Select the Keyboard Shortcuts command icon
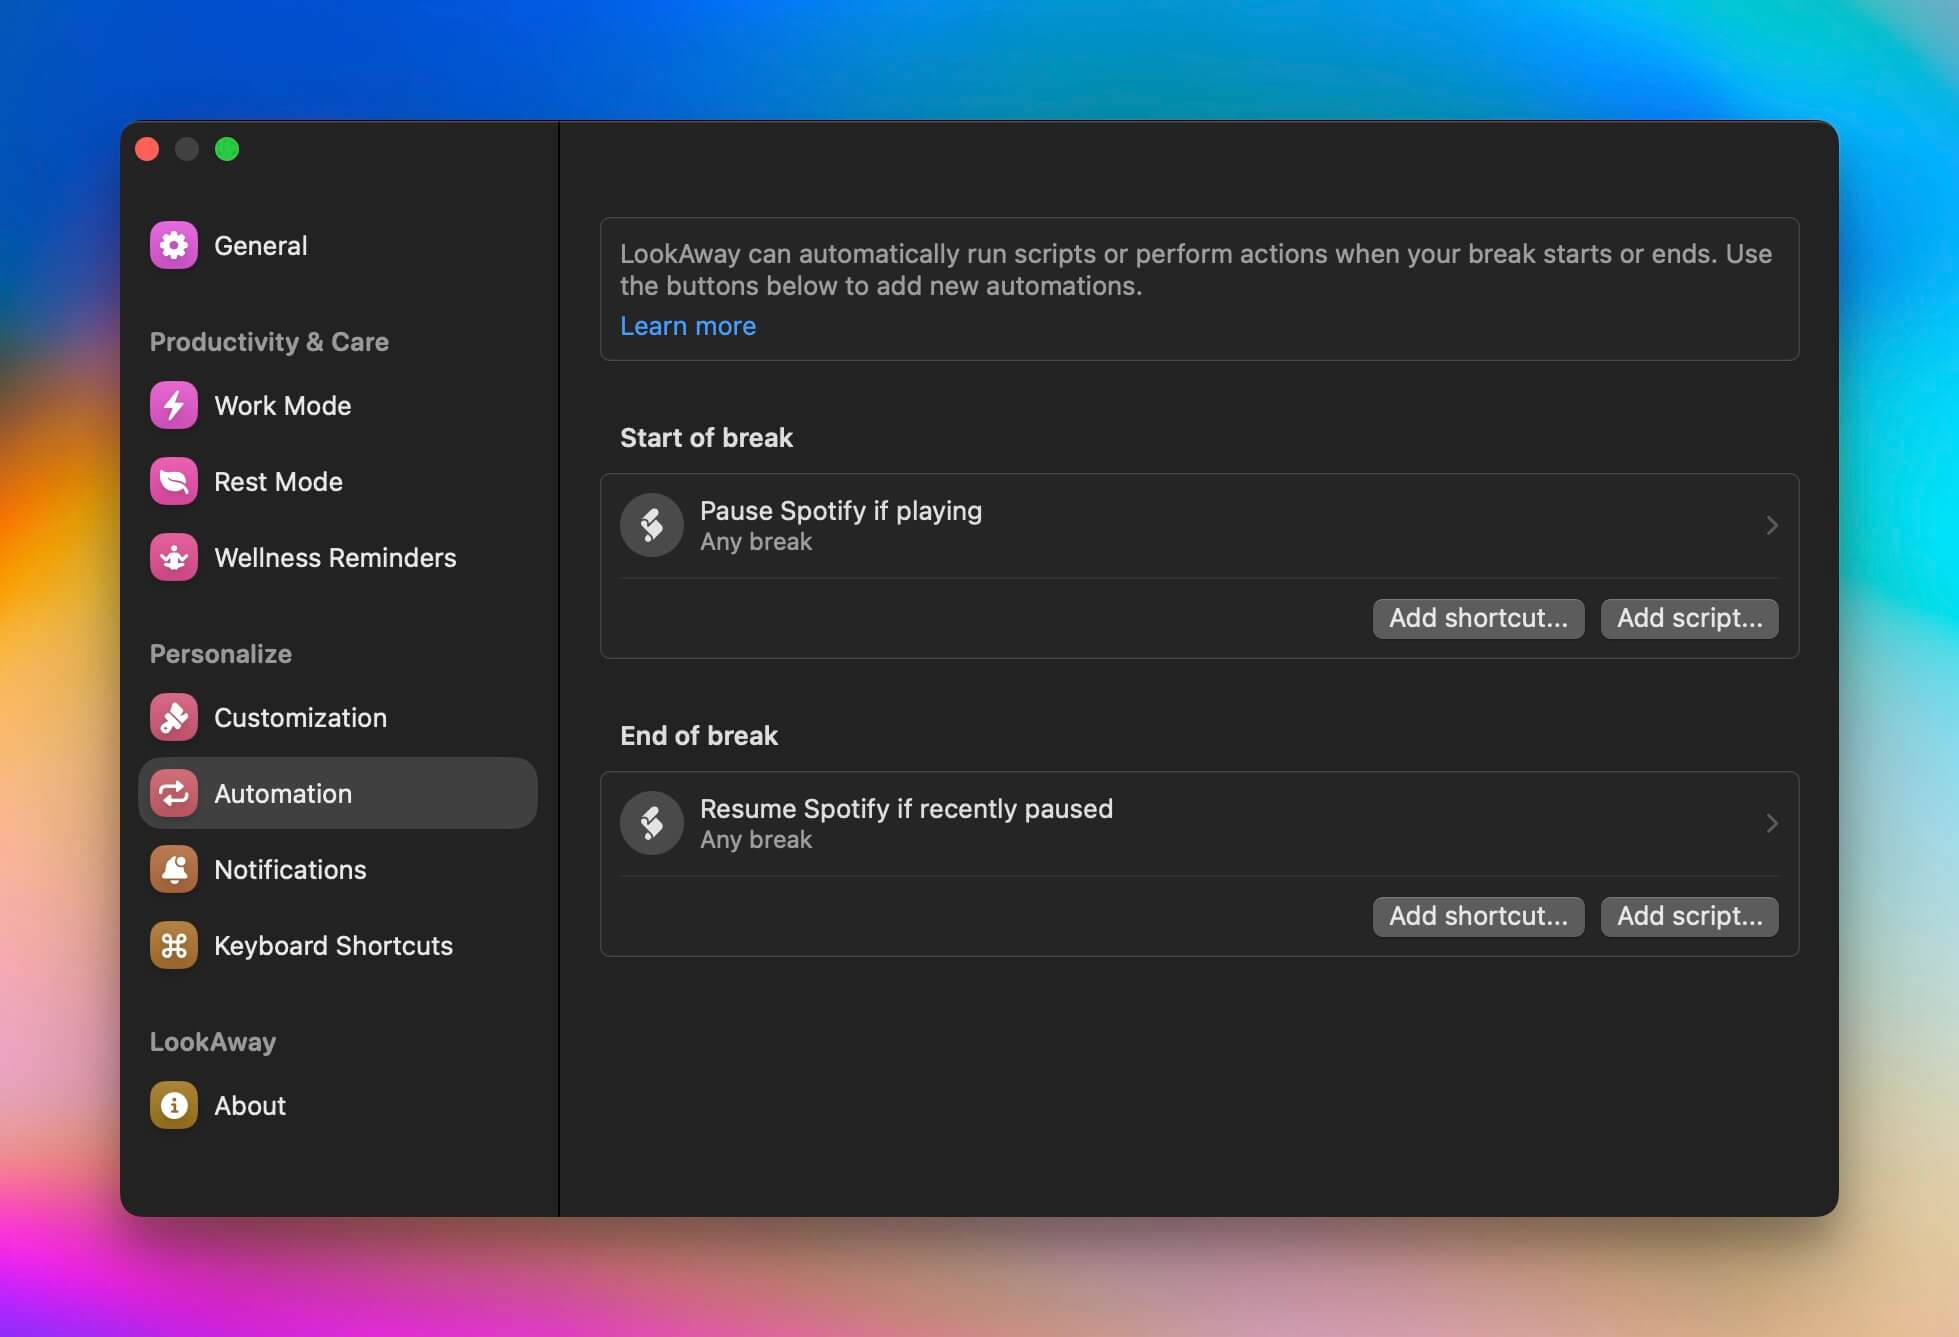1959x1337 pixels. click(x=172, y=945)
